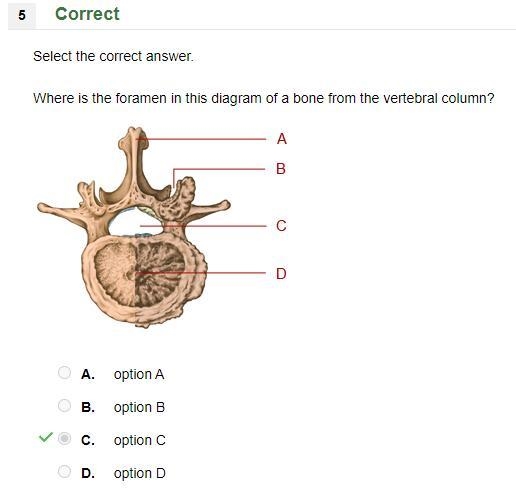The height and width of the screenshot is (492, 516).
Task: Select radio button for option C
Action: click(64, 439)
